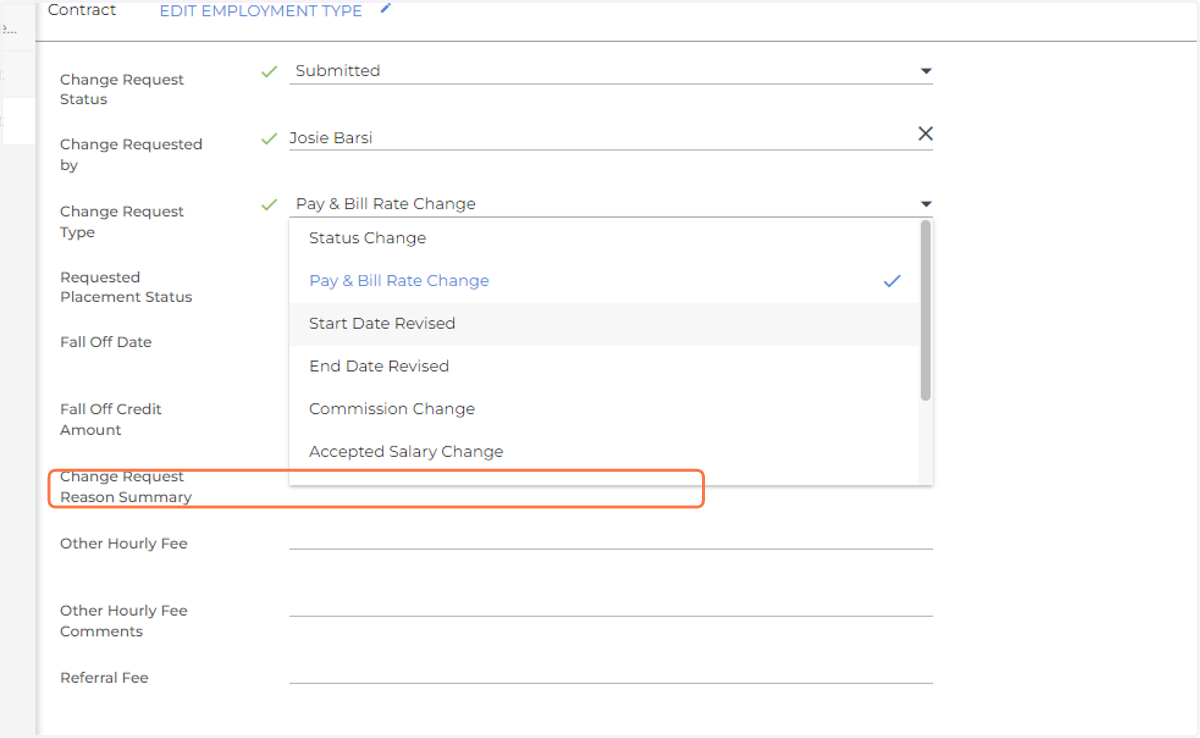
Task: Click the green check beside Change Request Type
Action: coord(269,204)
